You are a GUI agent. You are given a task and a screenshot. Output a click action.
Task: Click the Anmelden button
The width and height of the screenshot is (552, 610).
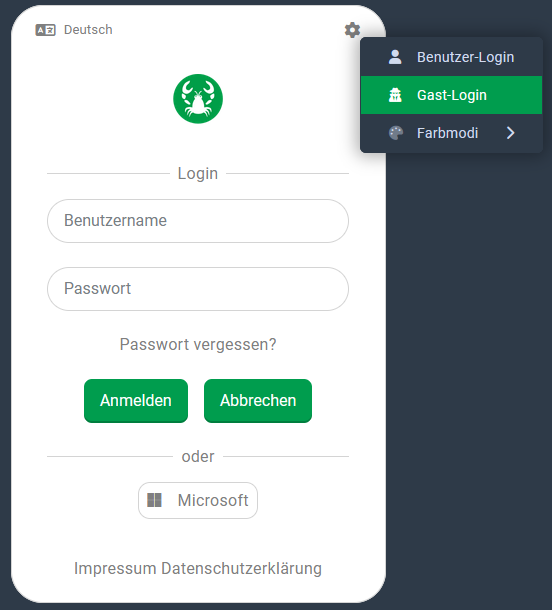(136, 401)
